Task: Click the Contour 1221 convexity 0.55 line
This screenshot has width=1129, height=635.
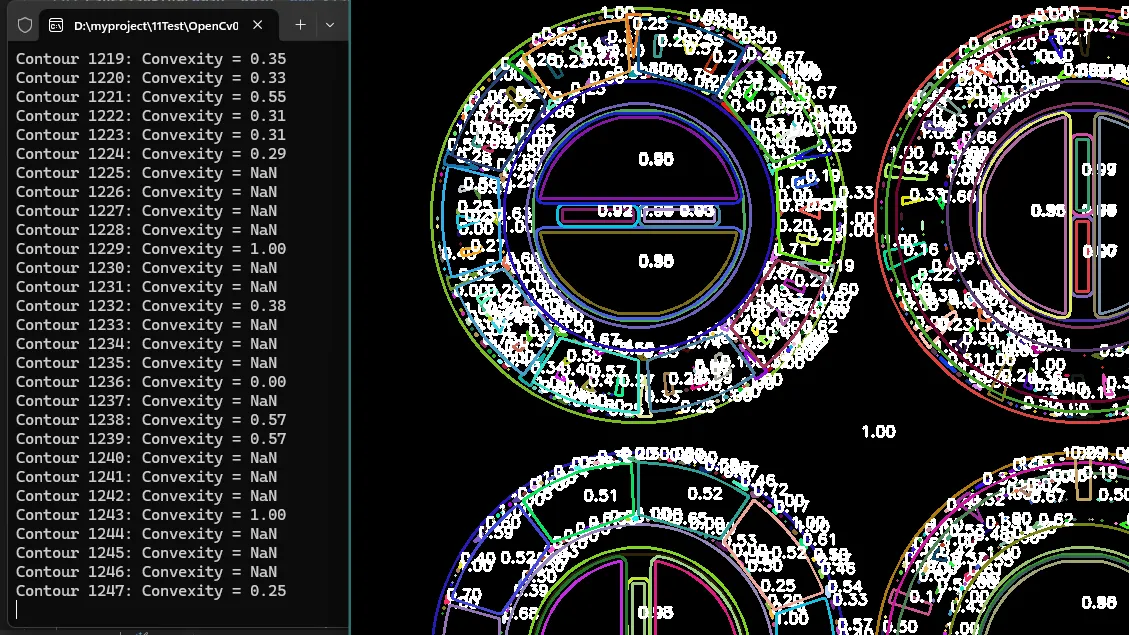Action: pyautogui.click(x=151, y=97)
